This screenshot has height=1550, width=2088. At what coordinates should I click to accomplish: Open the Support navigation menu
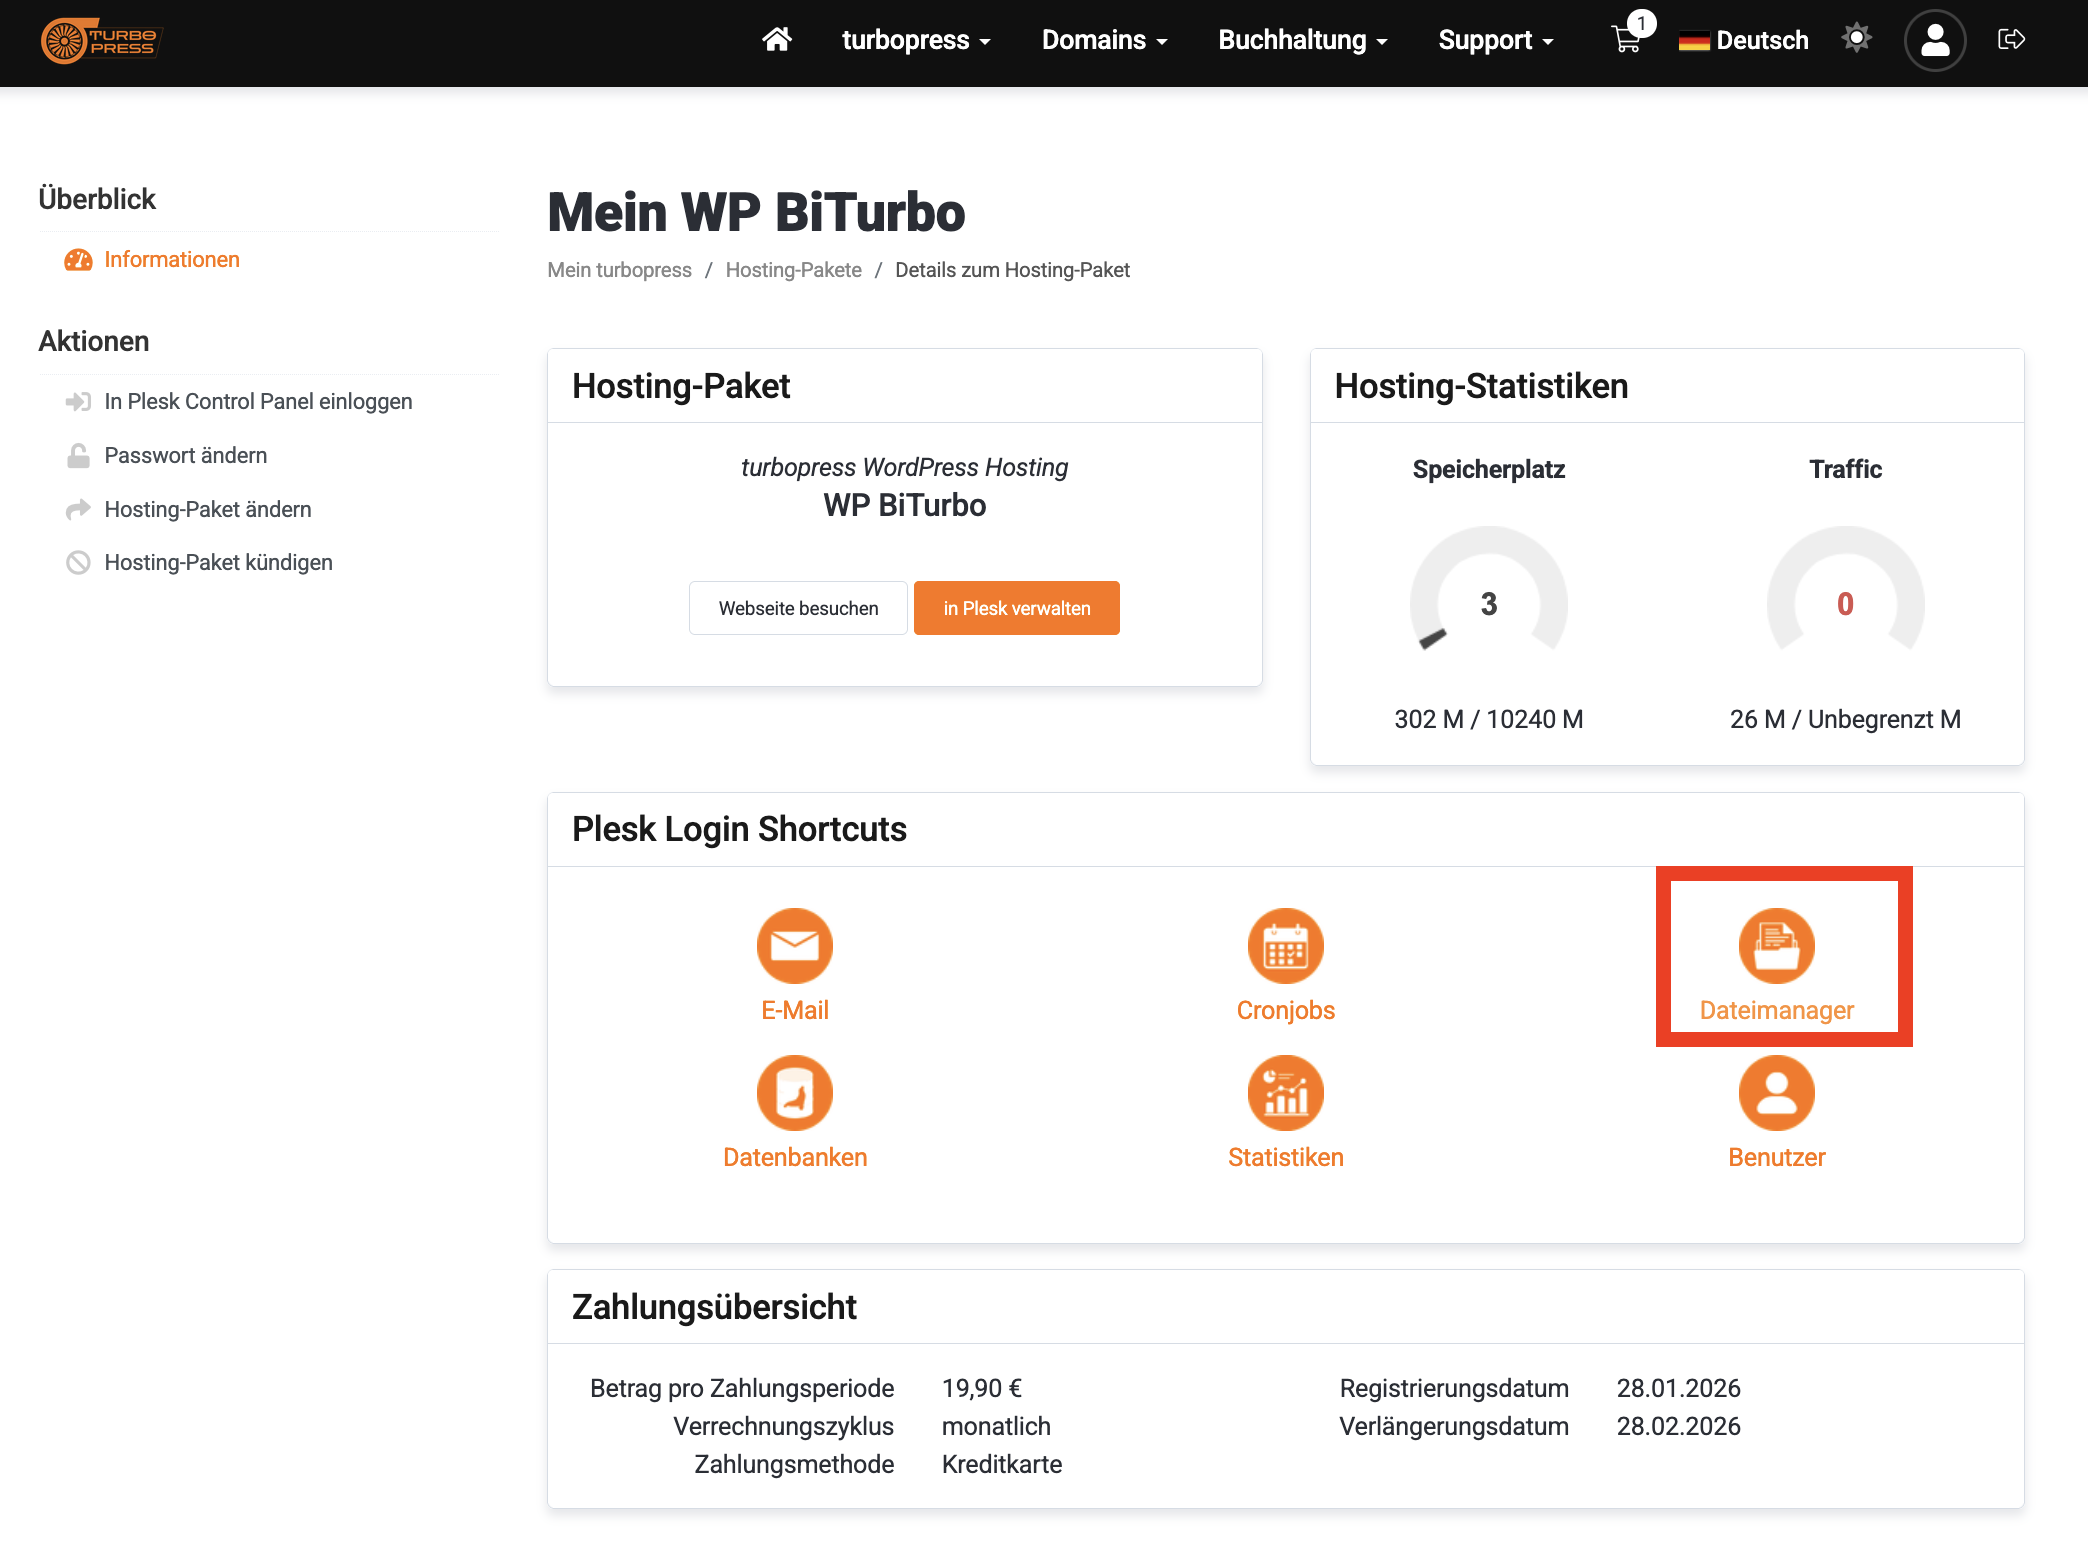pyautogui.click(x=1495, y=40)
